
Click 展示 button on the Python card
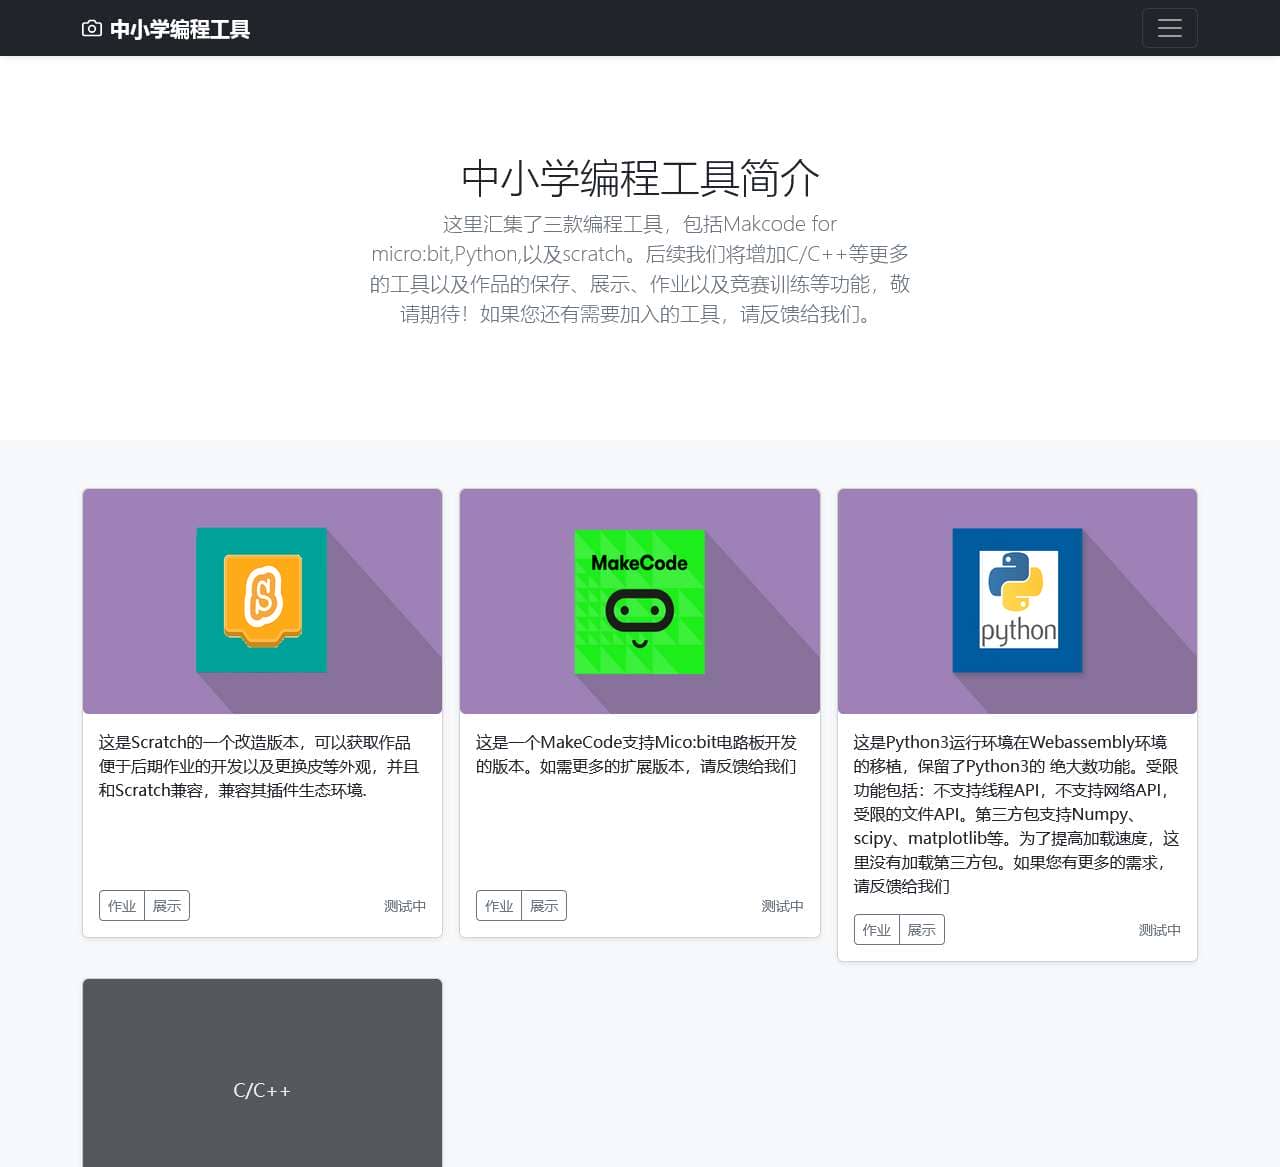point(922,930)
